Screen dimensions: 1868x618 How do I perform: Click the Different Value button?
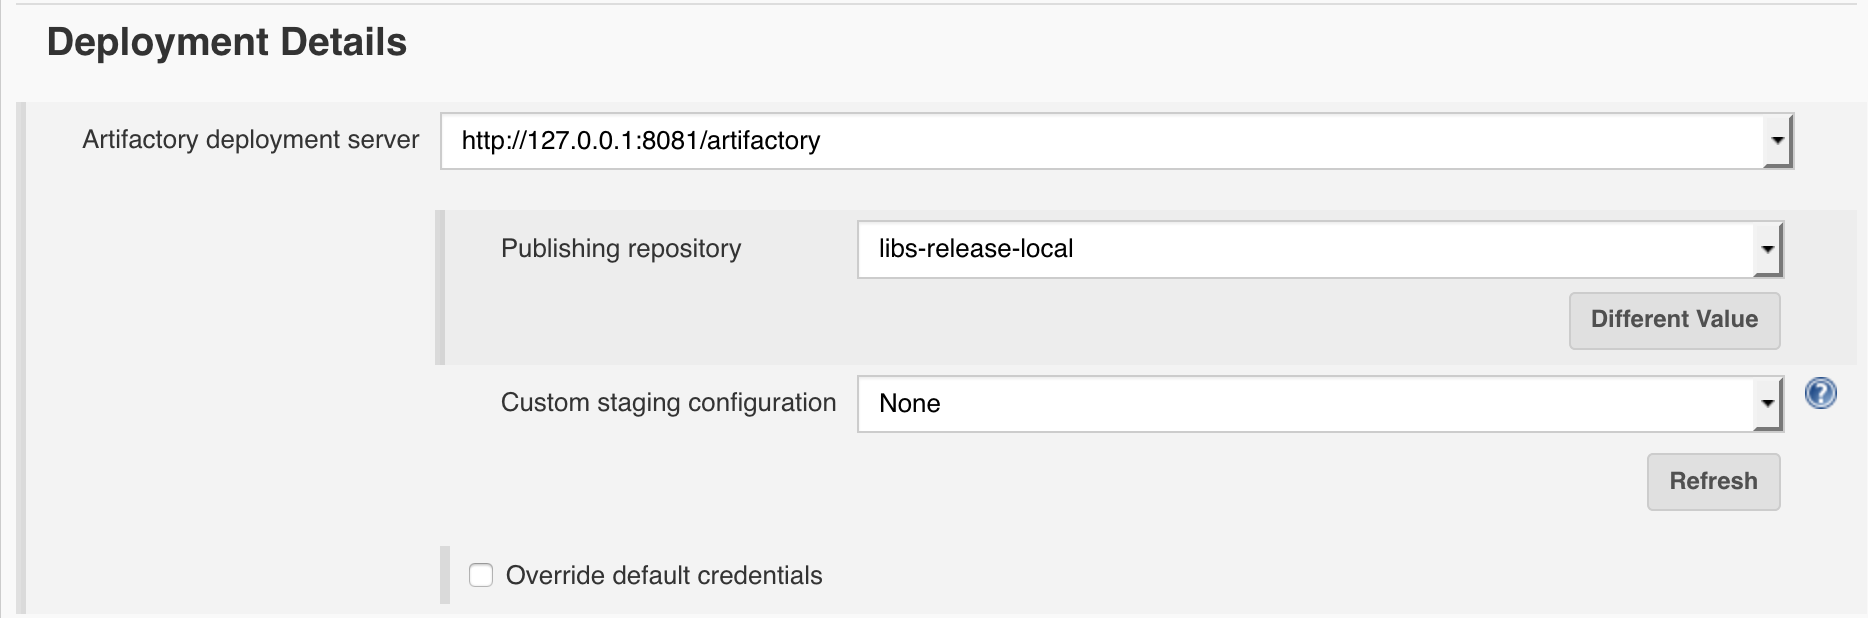tap(1674, 320)
